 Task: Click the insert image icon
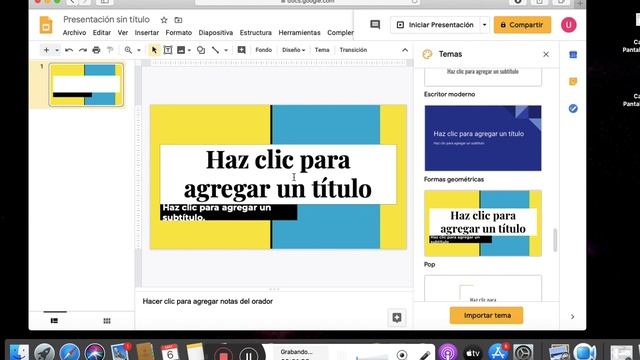tap(181, 50)
